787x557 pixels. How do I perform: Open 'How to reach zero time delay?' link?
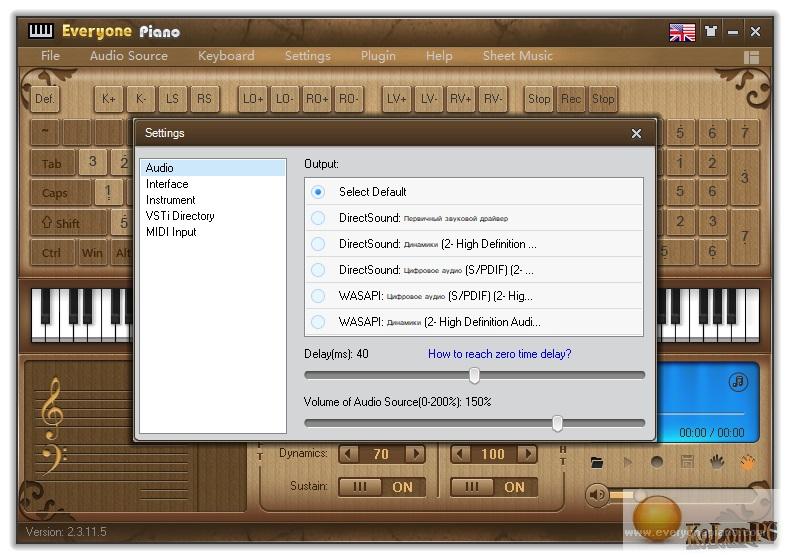(x=499, y=354)
